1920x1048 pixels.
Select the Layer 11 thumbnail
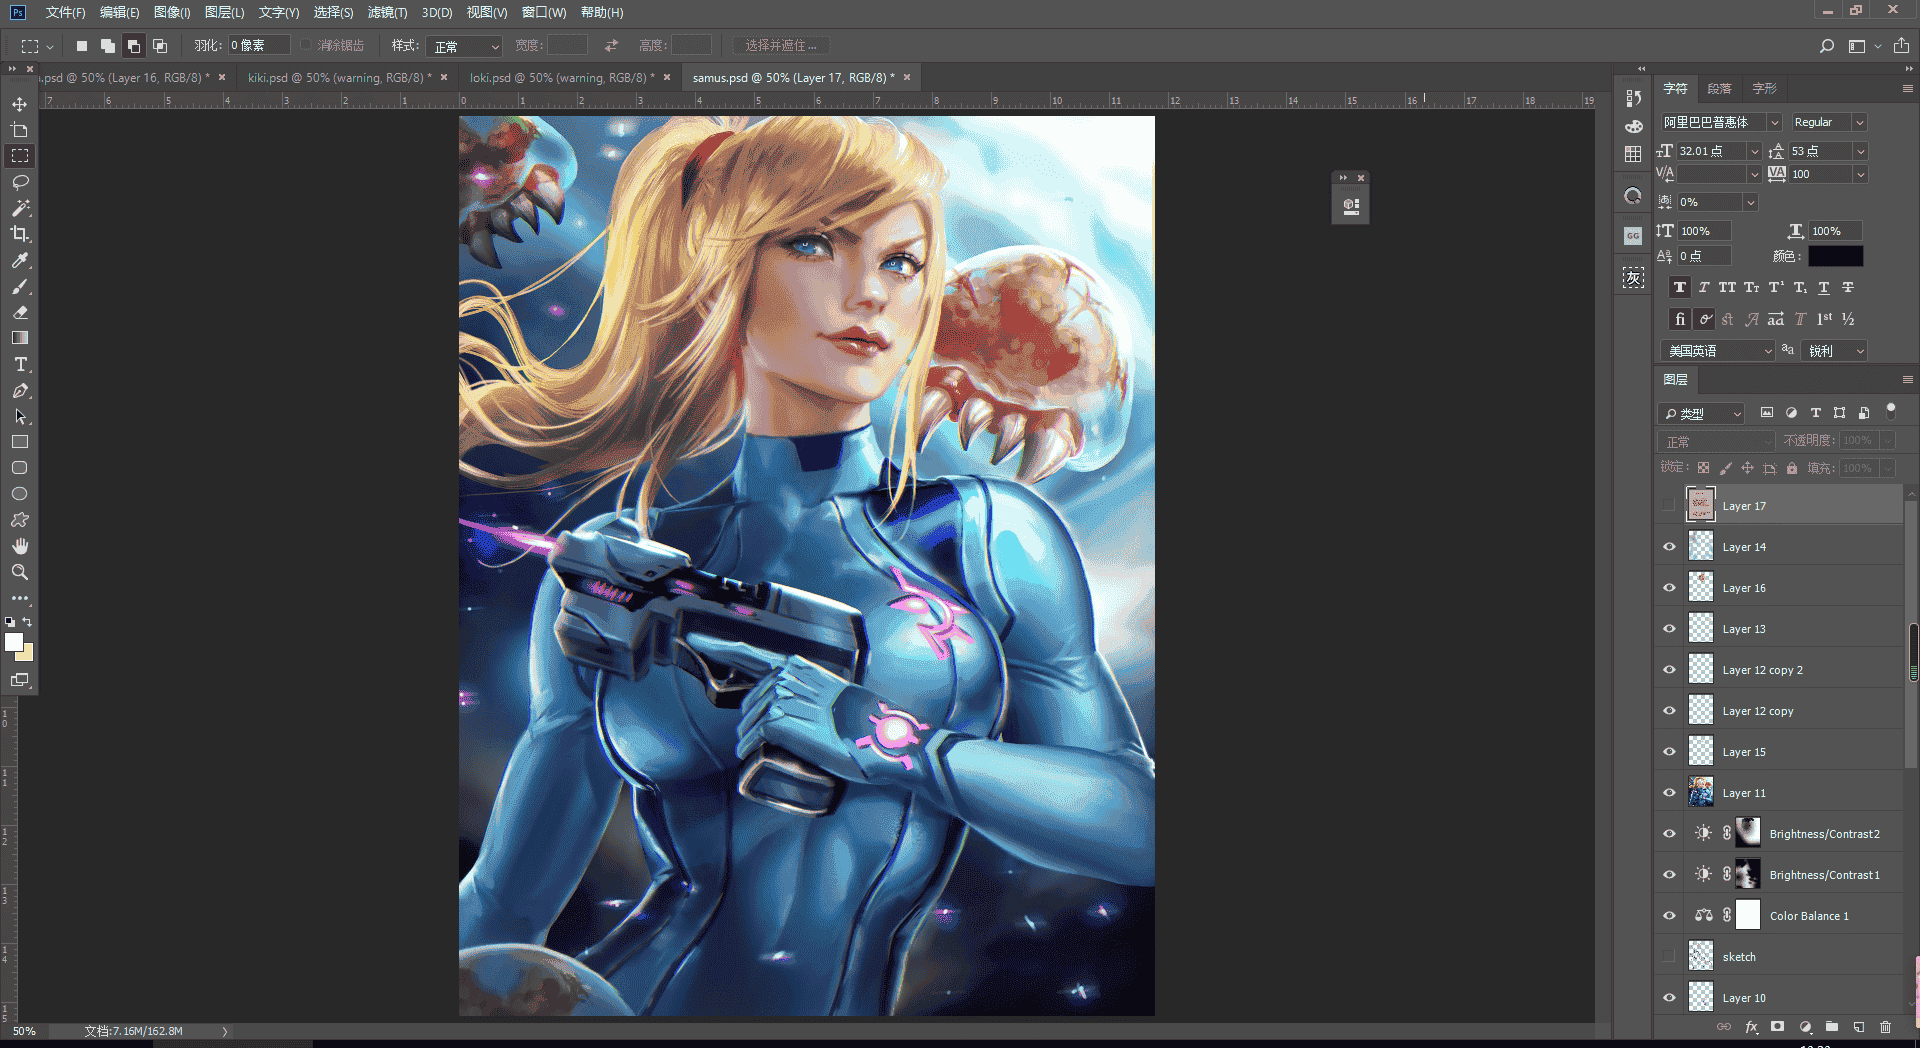click(x=1701, y=793)
